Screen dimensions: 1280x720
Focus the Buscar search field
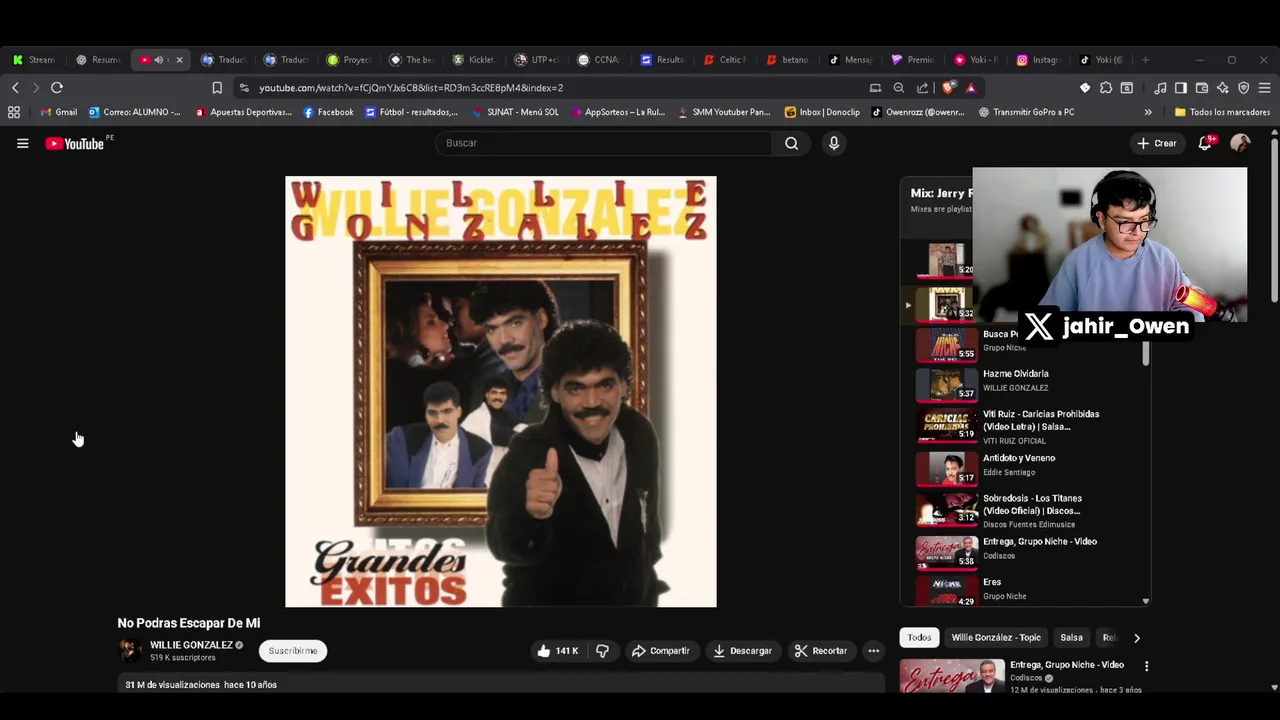pos(603,143)
